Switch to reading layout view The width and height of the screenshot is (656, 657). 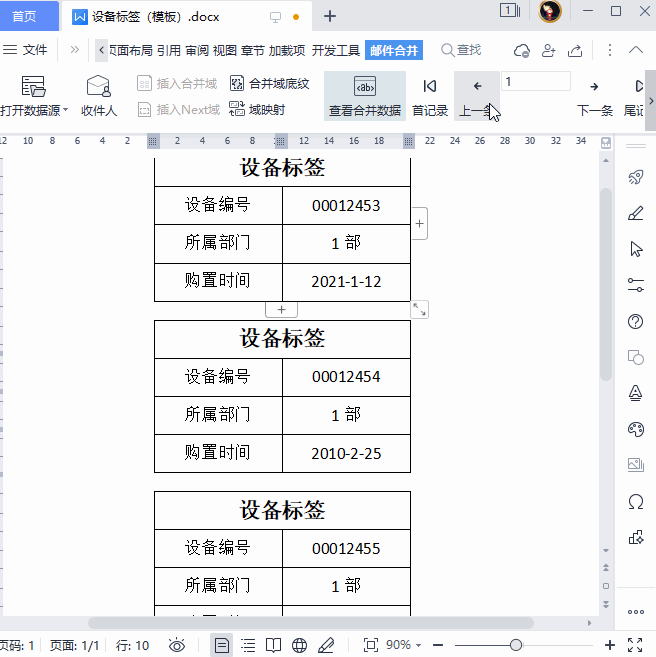point(274,645)
